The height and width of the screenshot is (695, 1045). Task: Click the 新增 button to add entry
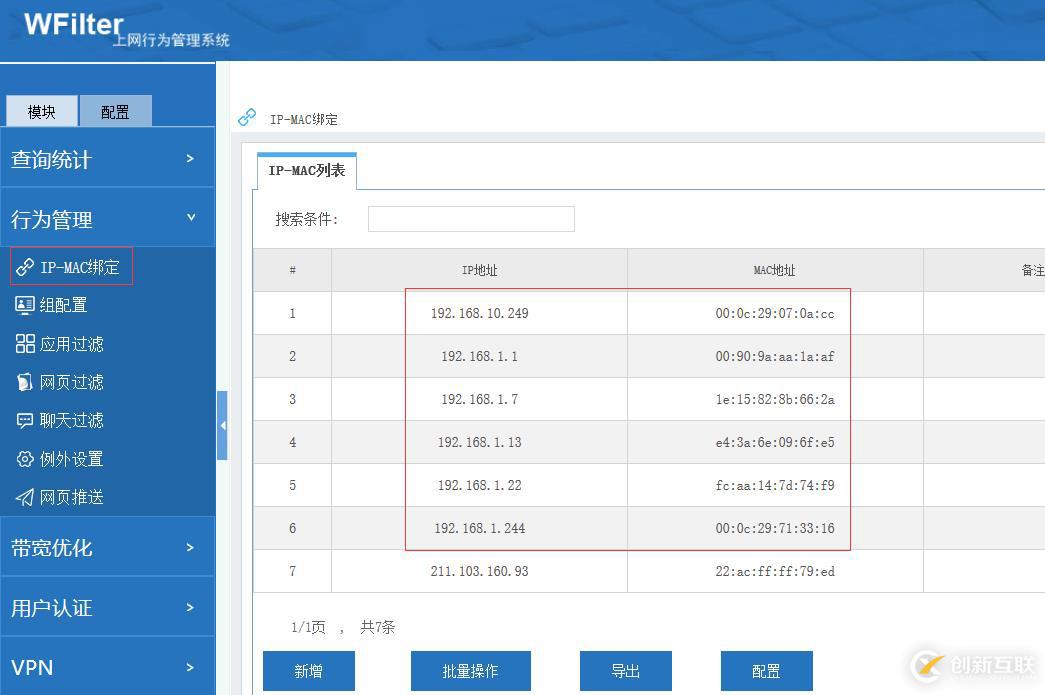pyautogui.click(x=308, y=671)
